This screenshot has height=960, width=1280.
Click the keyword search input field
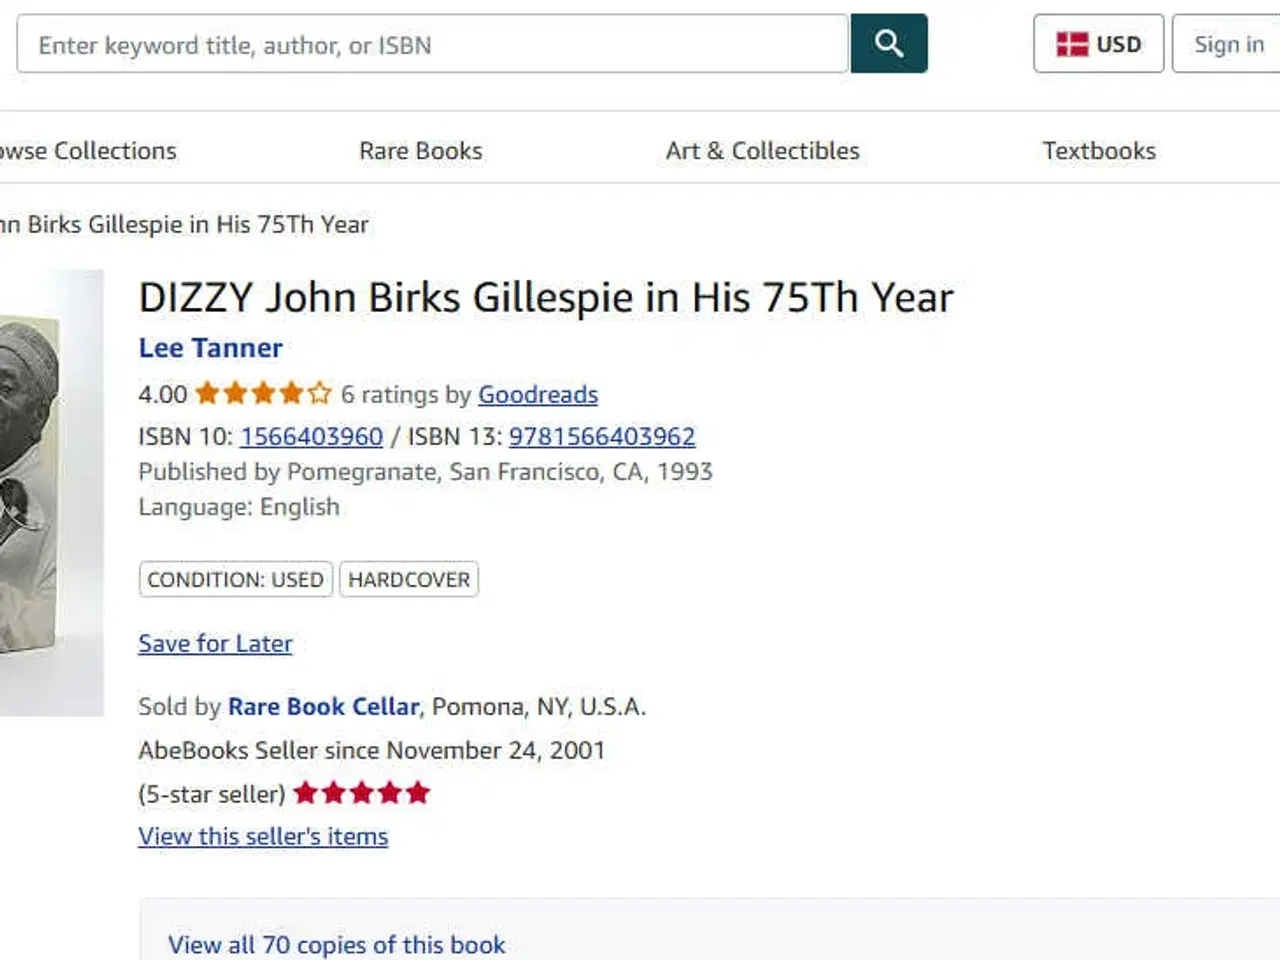[430, 44]
